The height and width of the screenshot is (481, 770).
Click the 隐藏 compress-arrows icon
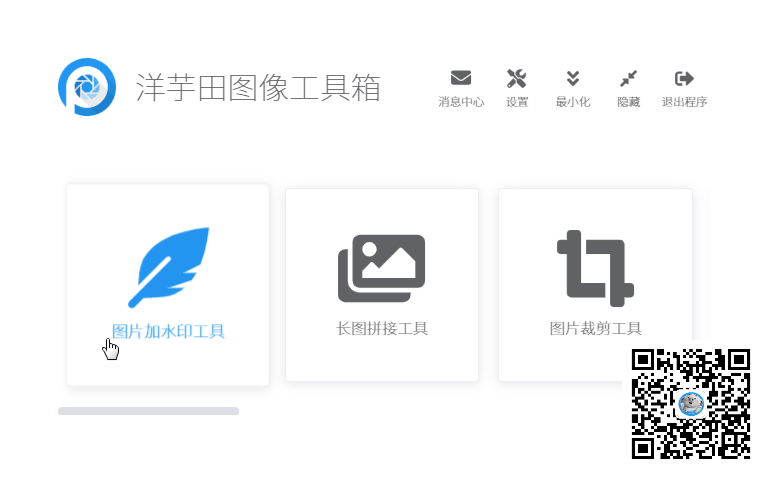click(x=628, y=78)
